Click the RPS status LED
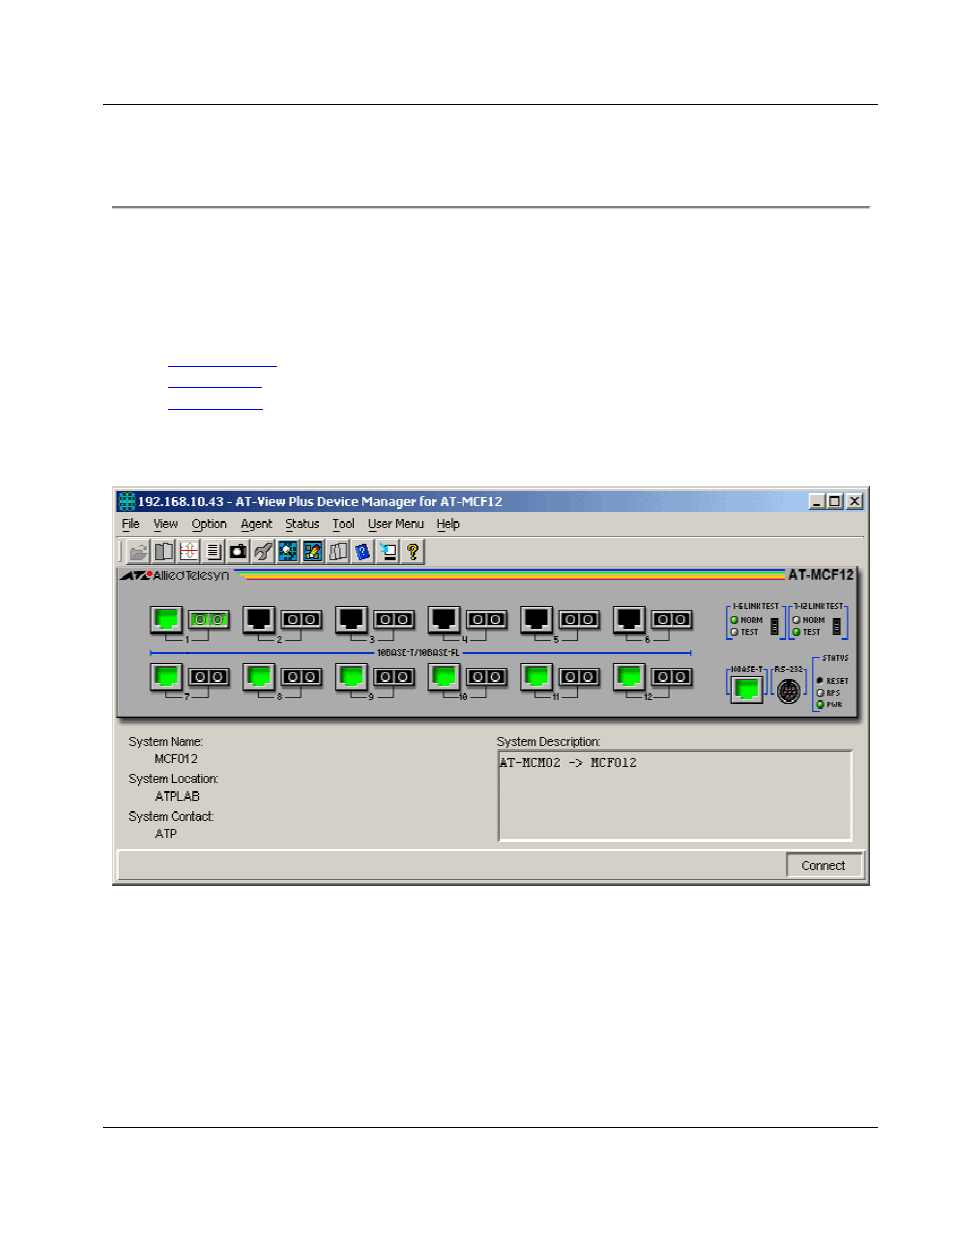The image size is (954, 1235). 820,693
